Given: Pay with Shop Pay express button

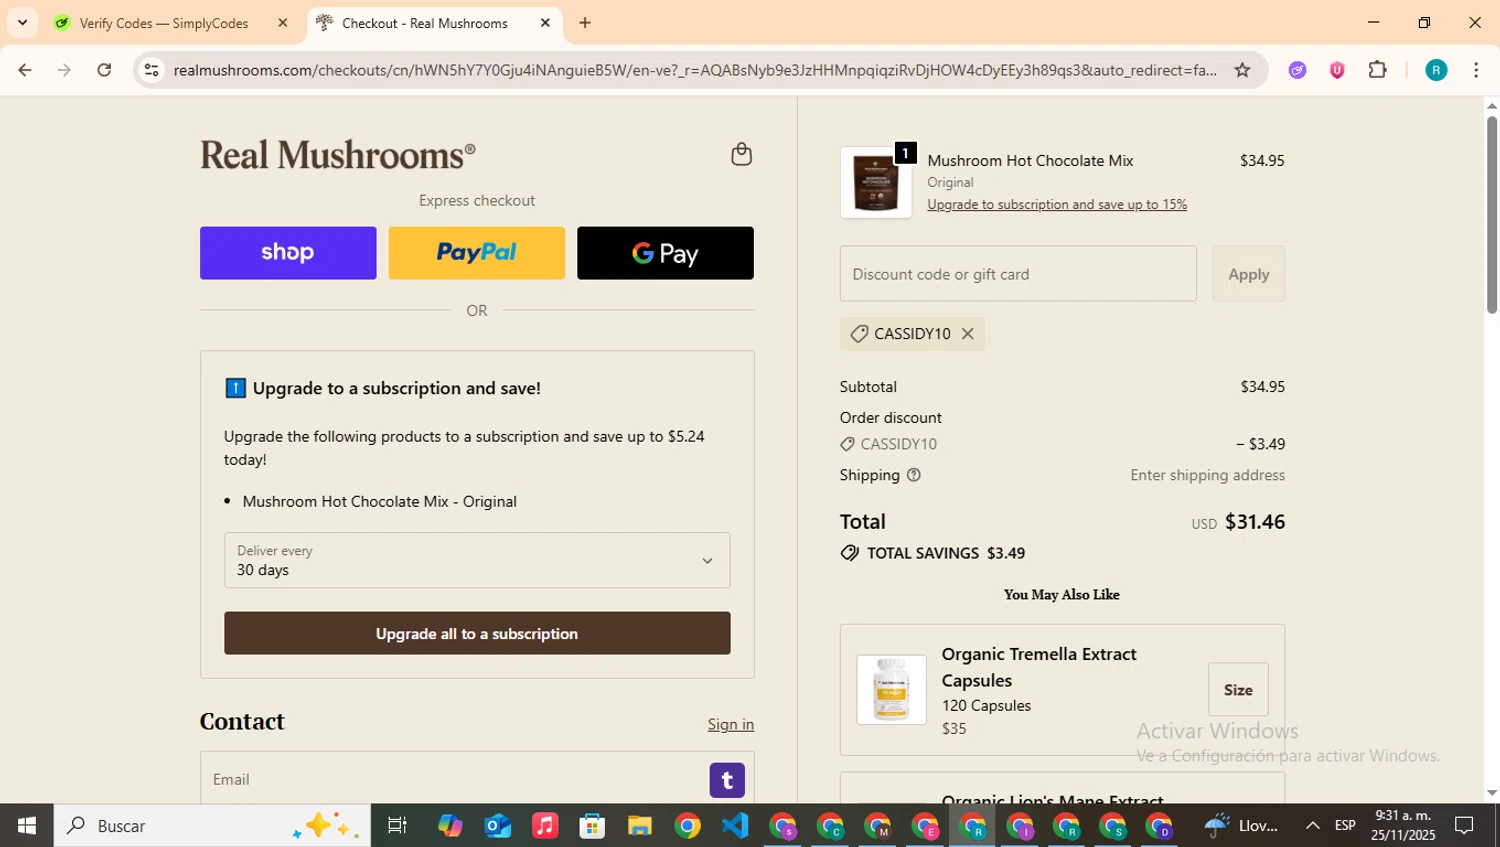Looking at the screenshot, I should [288, 253].
